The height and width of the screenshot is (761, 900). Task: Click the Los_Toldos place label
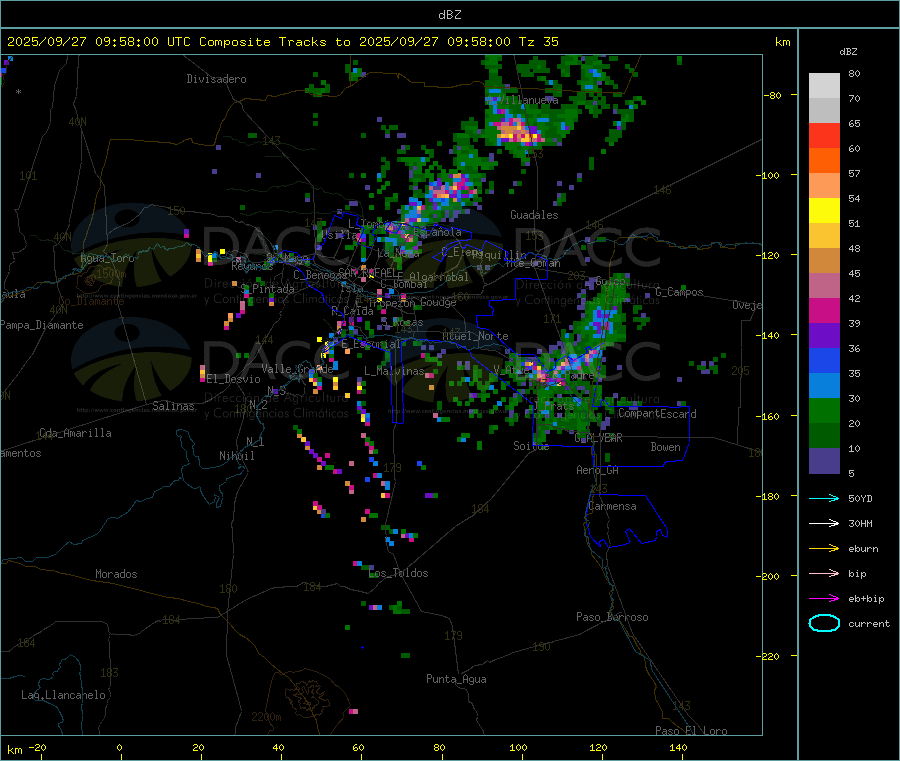[x=398, y=573]
